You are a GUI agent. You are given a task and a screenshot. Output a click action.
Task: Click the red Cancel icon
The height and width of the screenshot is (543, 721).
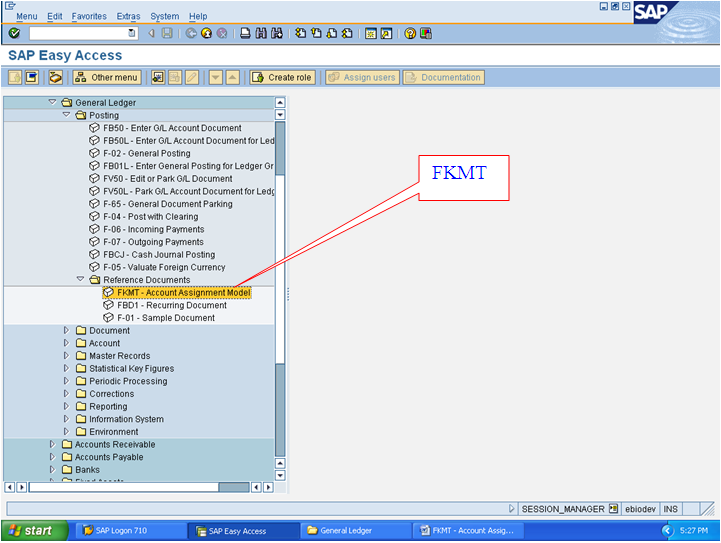click(222, 33)
